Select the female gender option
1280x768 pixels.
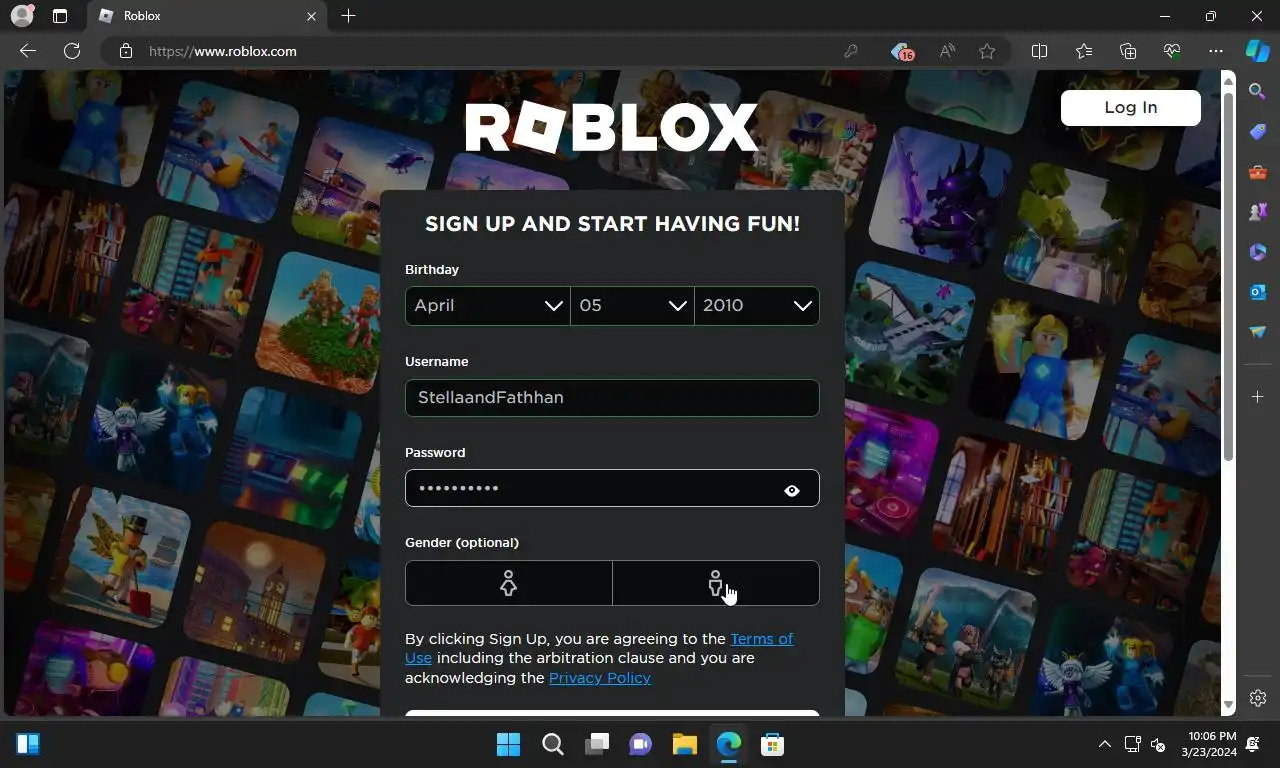pyautogui.click(x=509, y=583)
